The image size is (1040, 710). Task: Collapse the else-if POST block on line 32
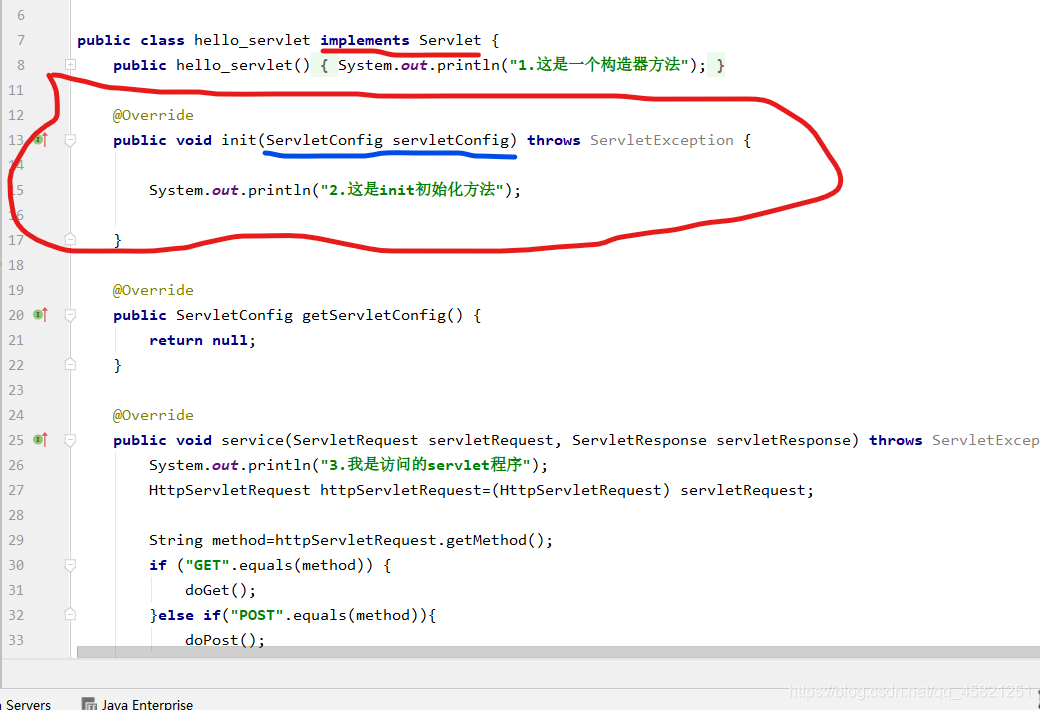[x=70, y=615]
